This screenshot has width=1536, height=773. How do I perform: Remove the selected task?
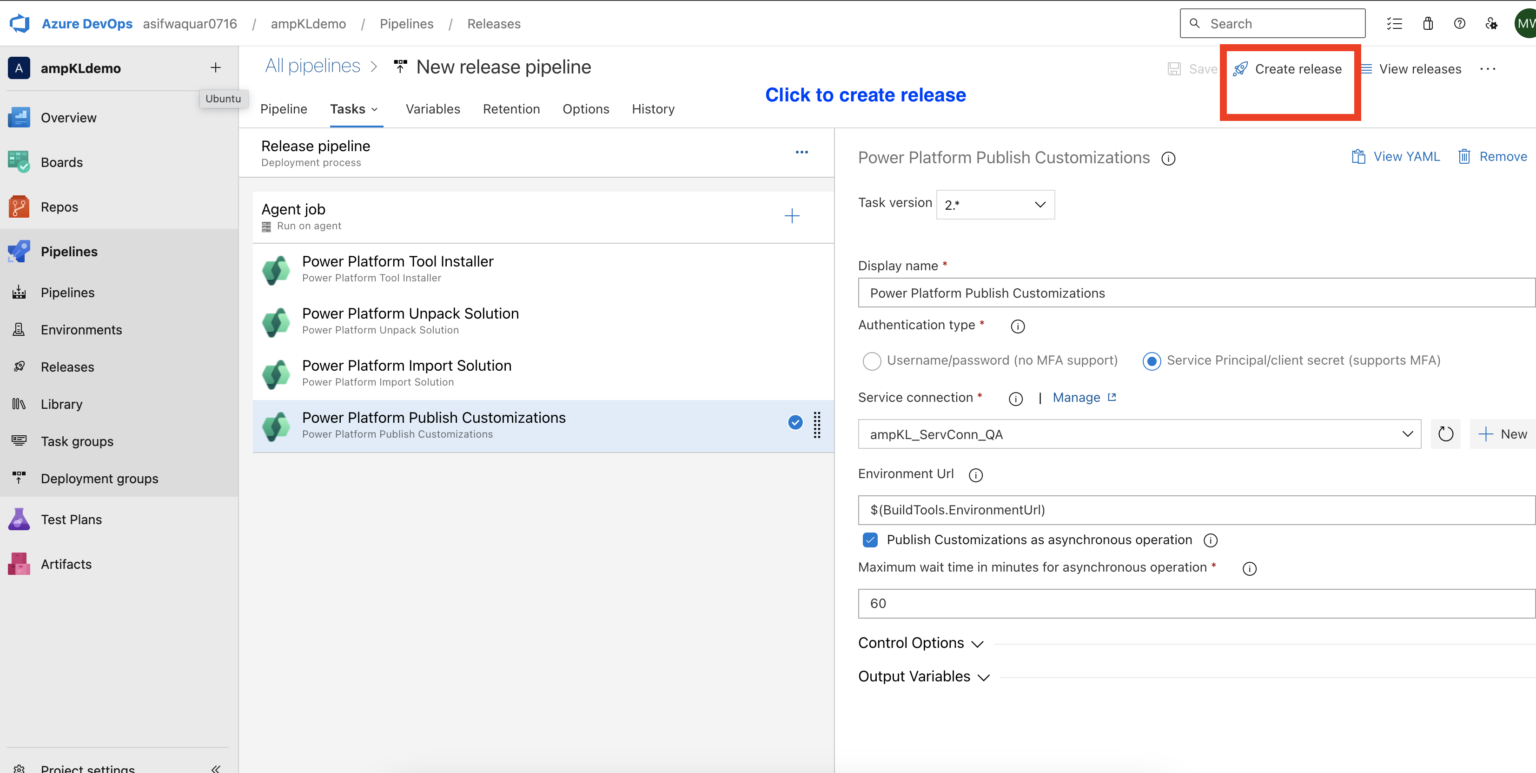click(1492, 157)
